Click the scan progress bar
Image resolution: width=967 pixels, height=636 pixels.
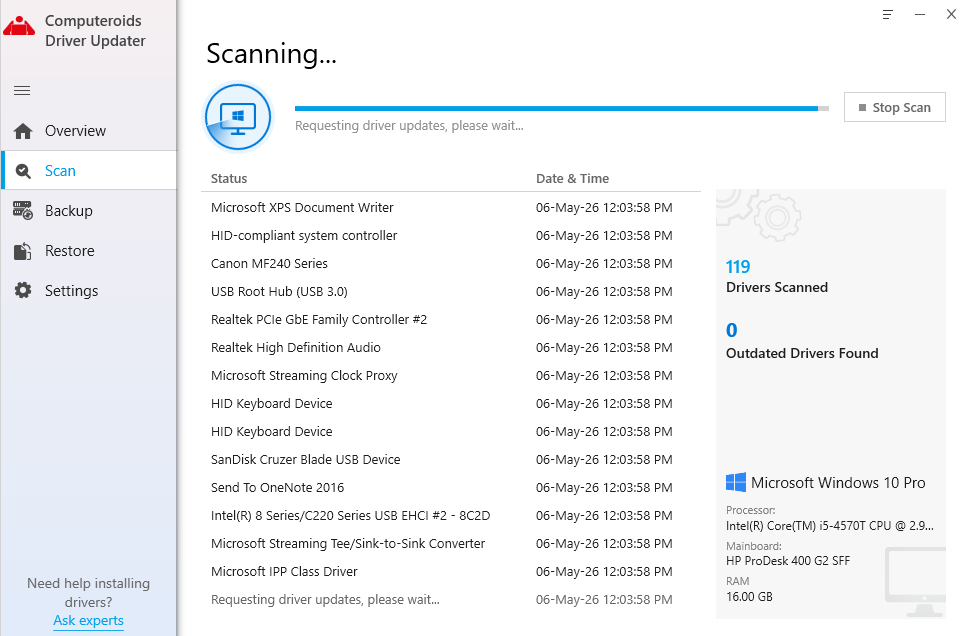click(x=562, y=109)
